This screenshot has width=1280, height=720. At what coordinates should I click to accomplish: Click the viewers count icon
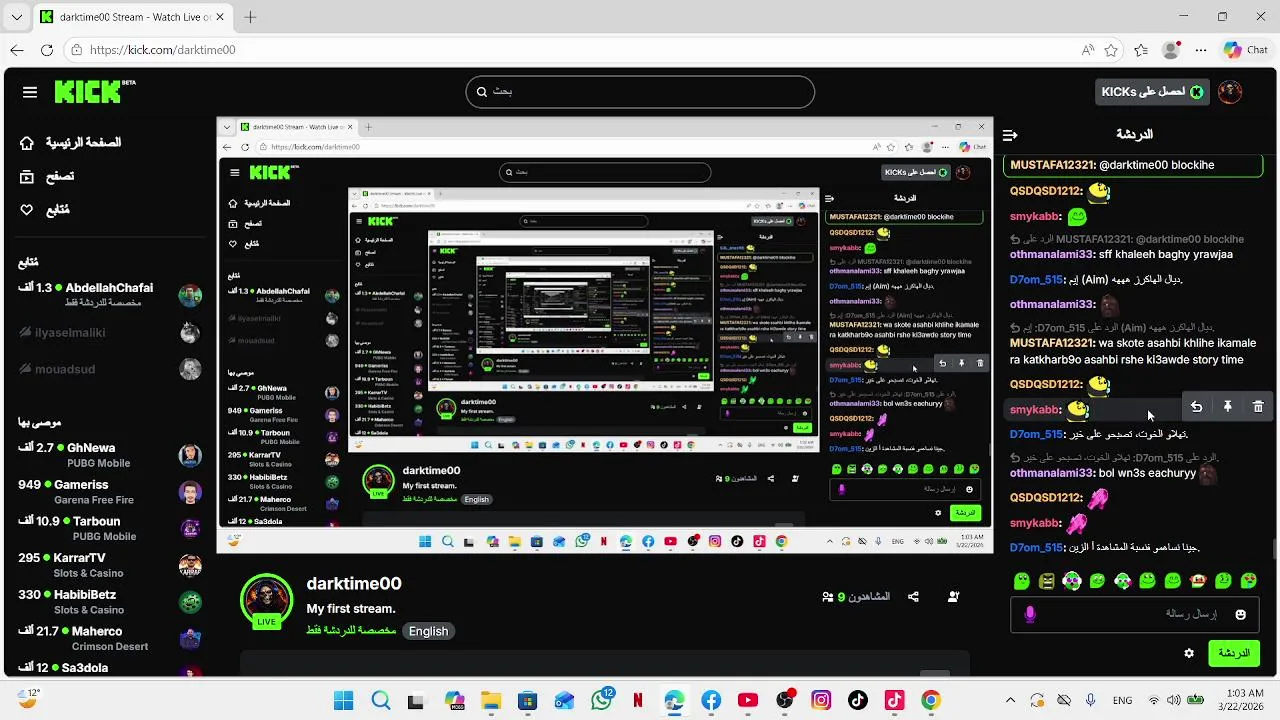coord(828,597)
